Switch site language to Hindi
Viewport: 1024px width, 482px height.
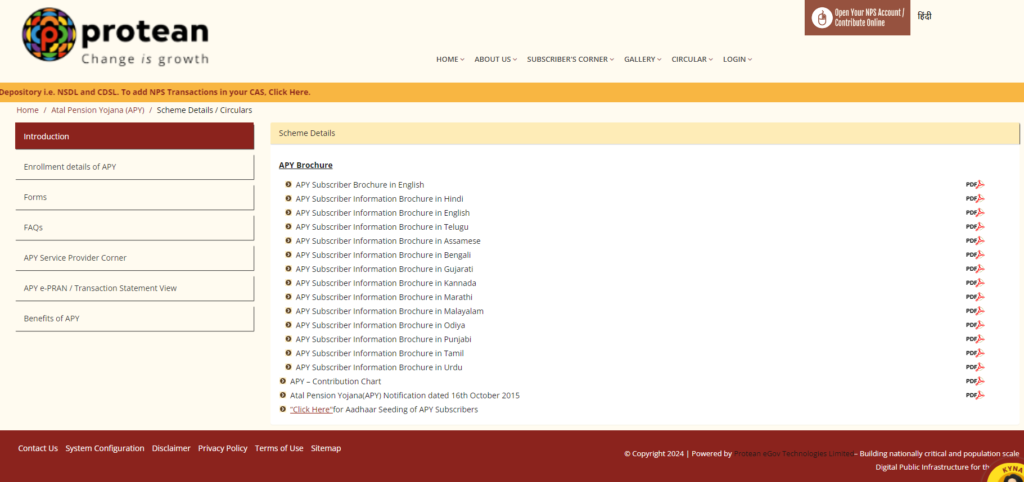(924, 16)
